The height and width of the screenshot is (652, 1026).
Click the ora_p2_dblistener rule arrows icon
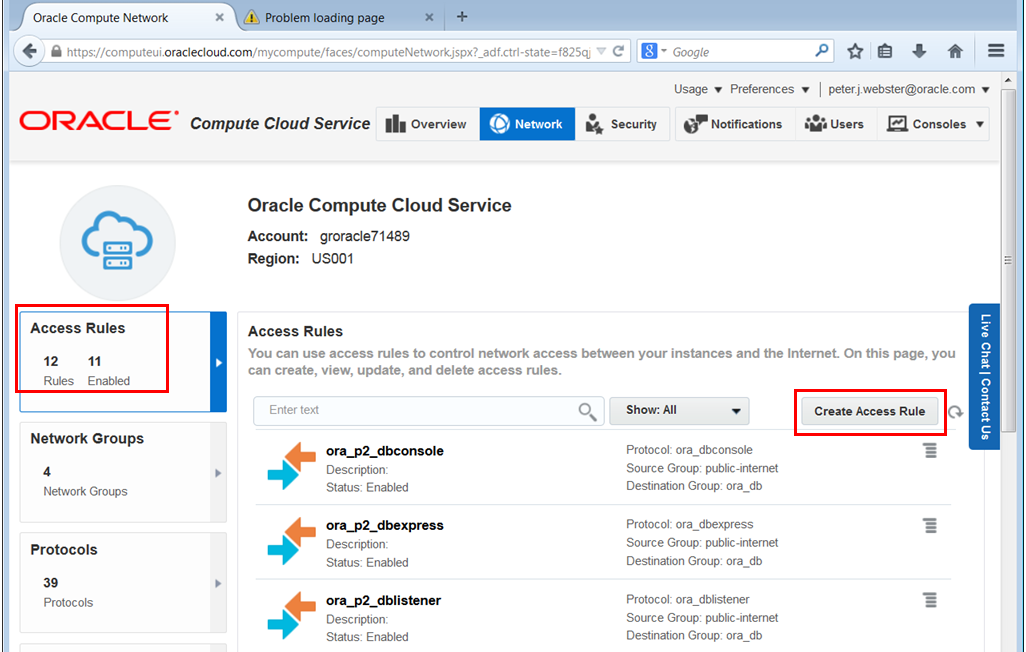tap(292, 615)
